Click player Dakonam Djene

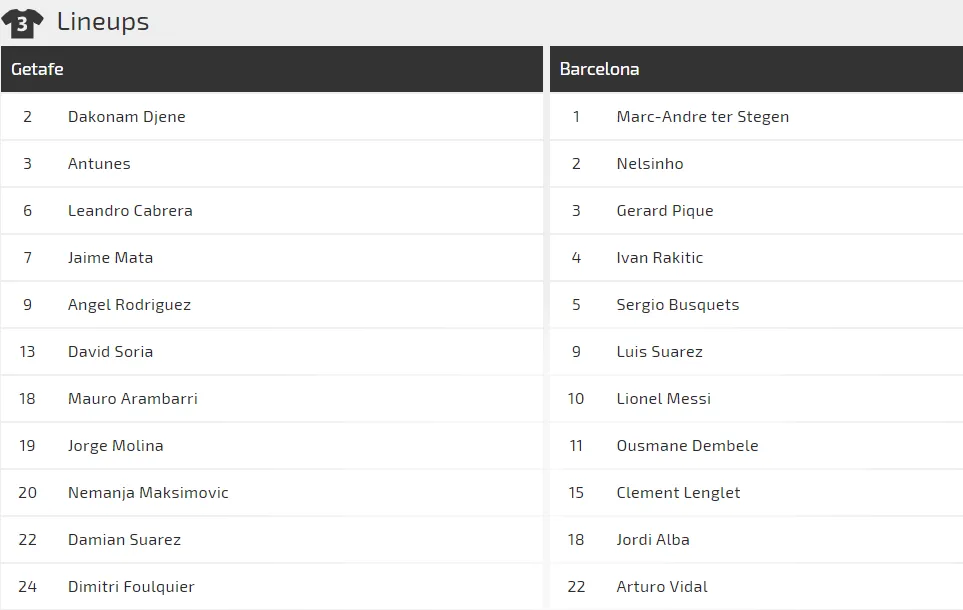point(126,117)
